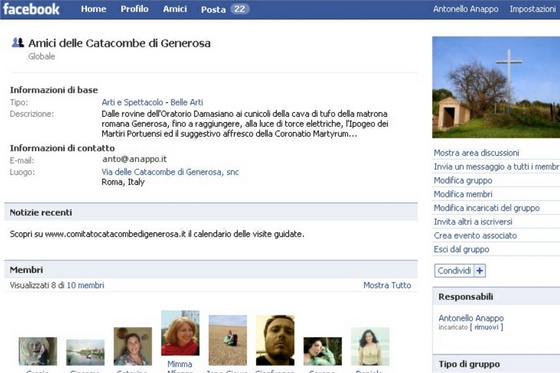This screenshot has width=560, height=373.
Task: Open the photo of the woman on the beach
Action: [370, 346]
